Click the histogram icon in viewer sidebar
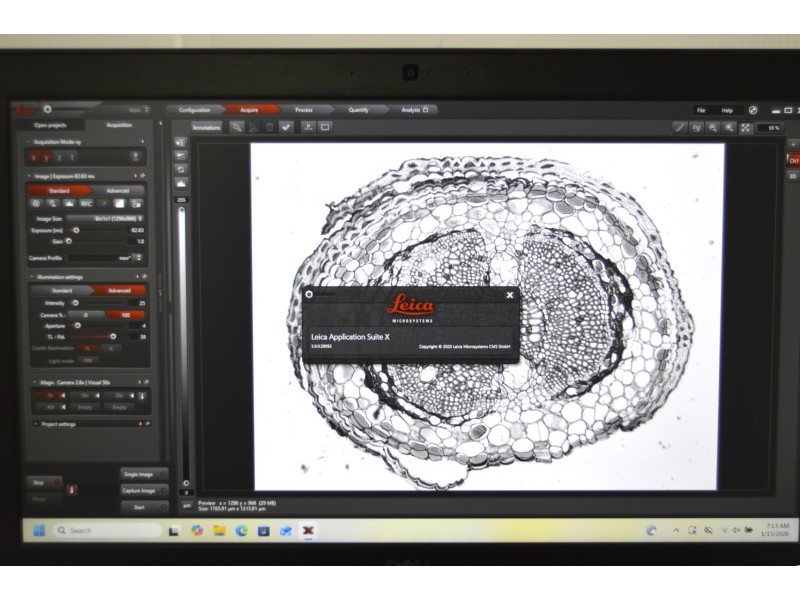 (x=181, y=183)
